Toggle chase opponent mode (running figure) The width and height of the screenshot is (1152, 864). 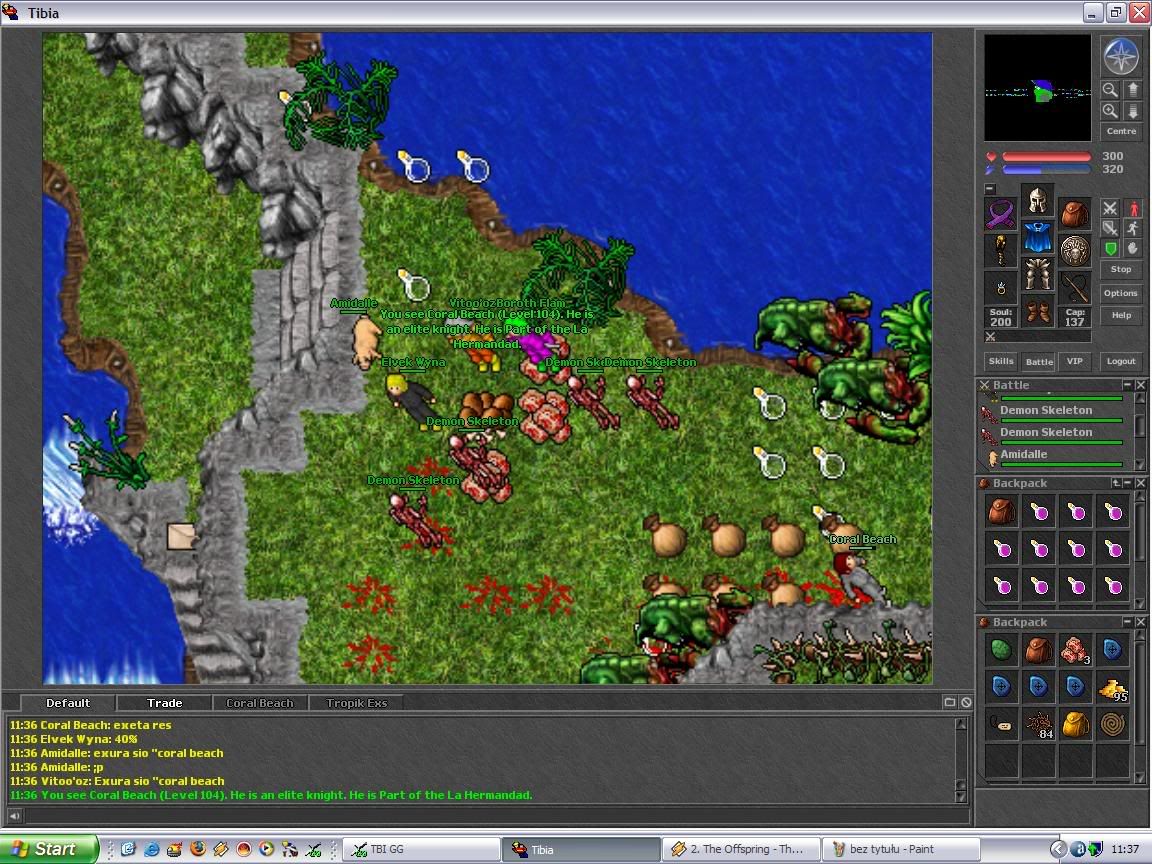(x=1133, y=228)
